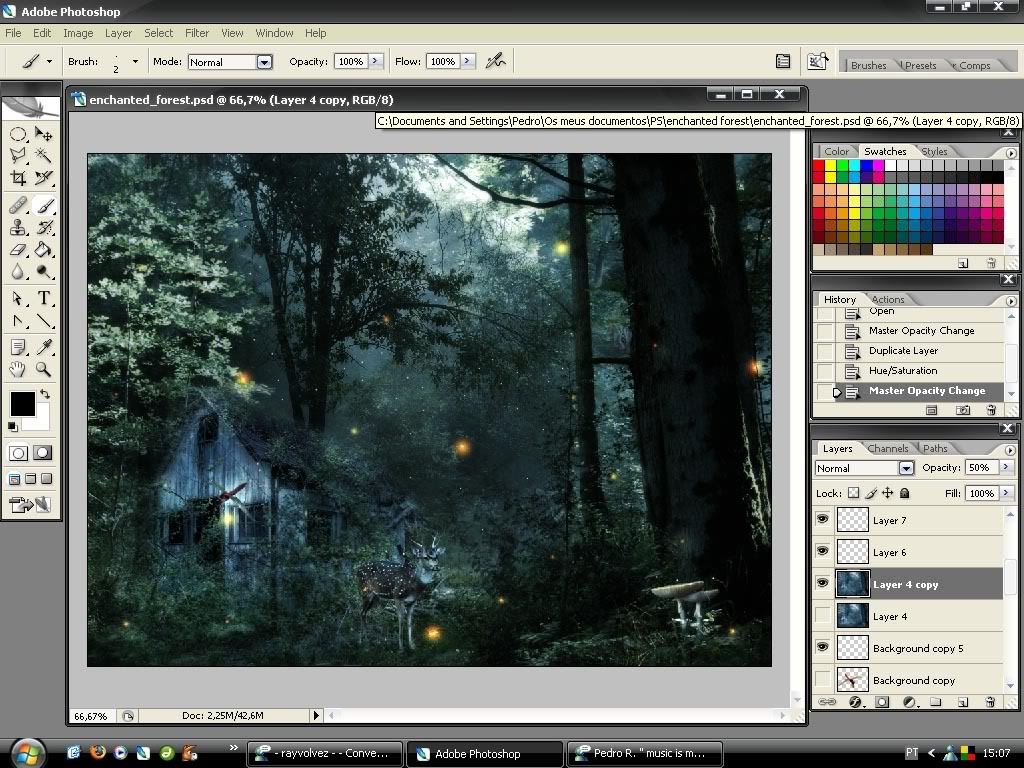This screenshot has width=1024, height=768.
Task: Open the Layer menu
Action: pyautogui.click(x=118, y=33)
